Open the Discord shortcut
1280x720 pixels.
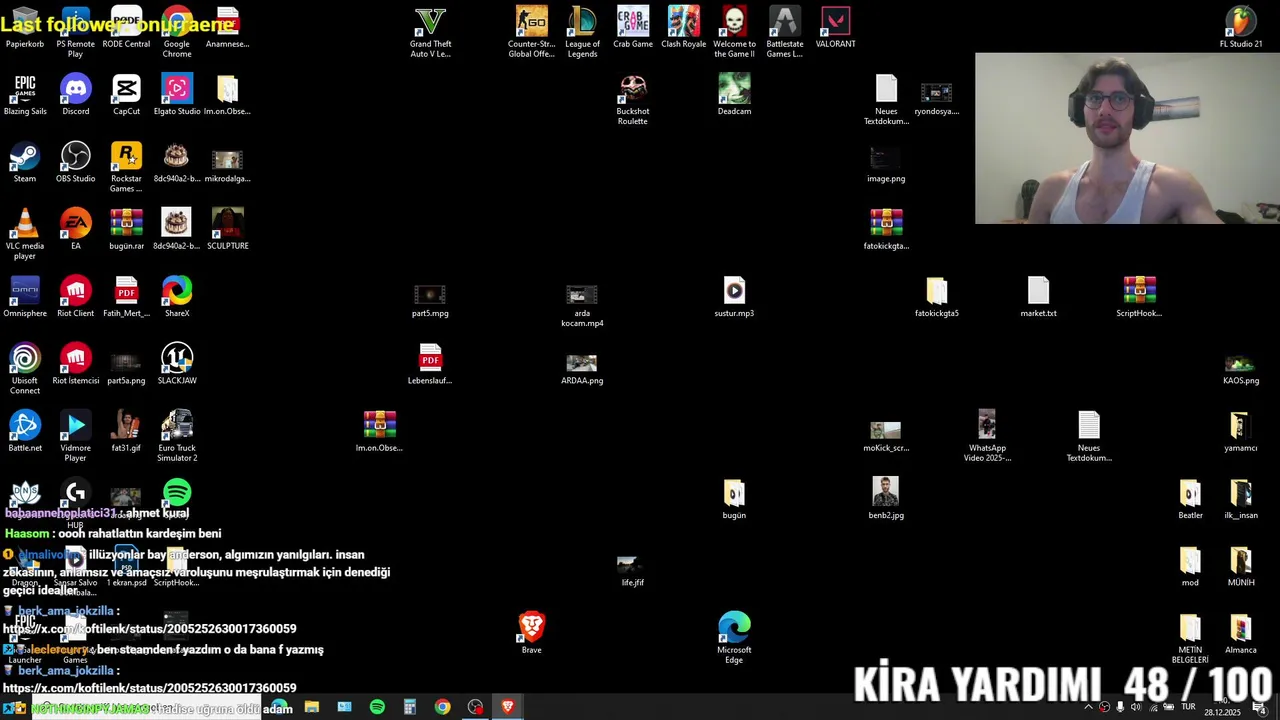click(75, 94)
